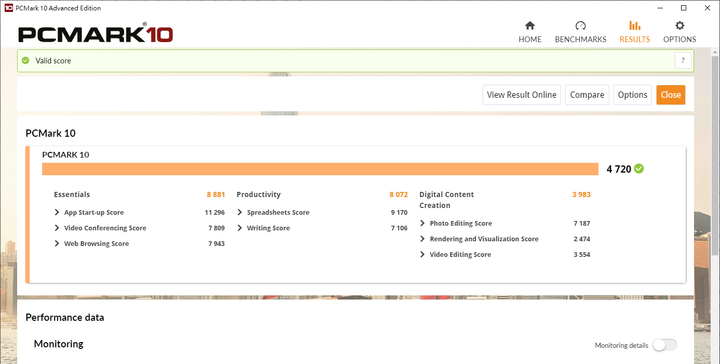Open the Home tab icon

coord(530,26)
